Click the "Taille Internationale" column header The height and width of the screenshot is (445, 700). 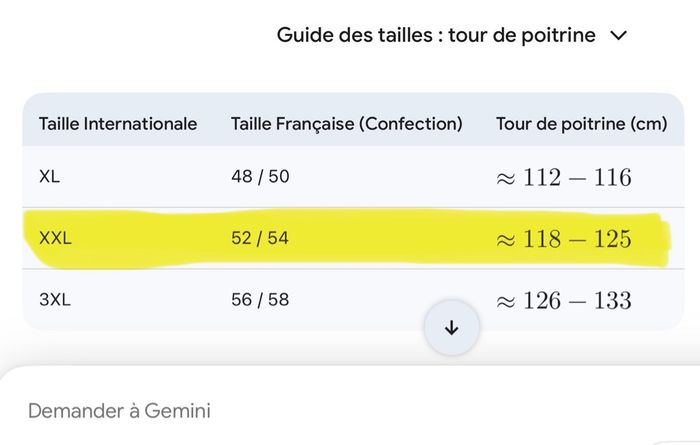[x=118, y=124]
